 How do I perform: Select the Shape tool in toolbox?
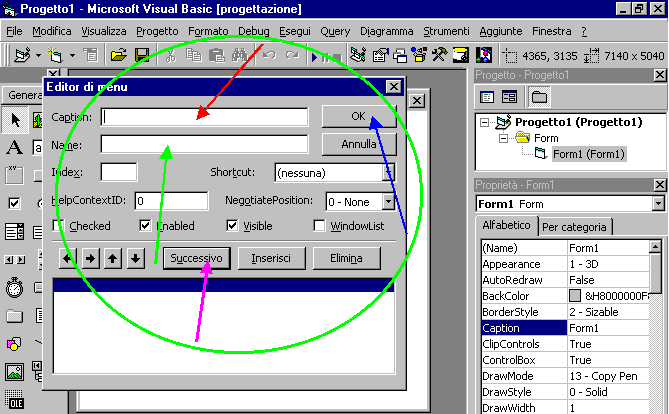point(15,344)
